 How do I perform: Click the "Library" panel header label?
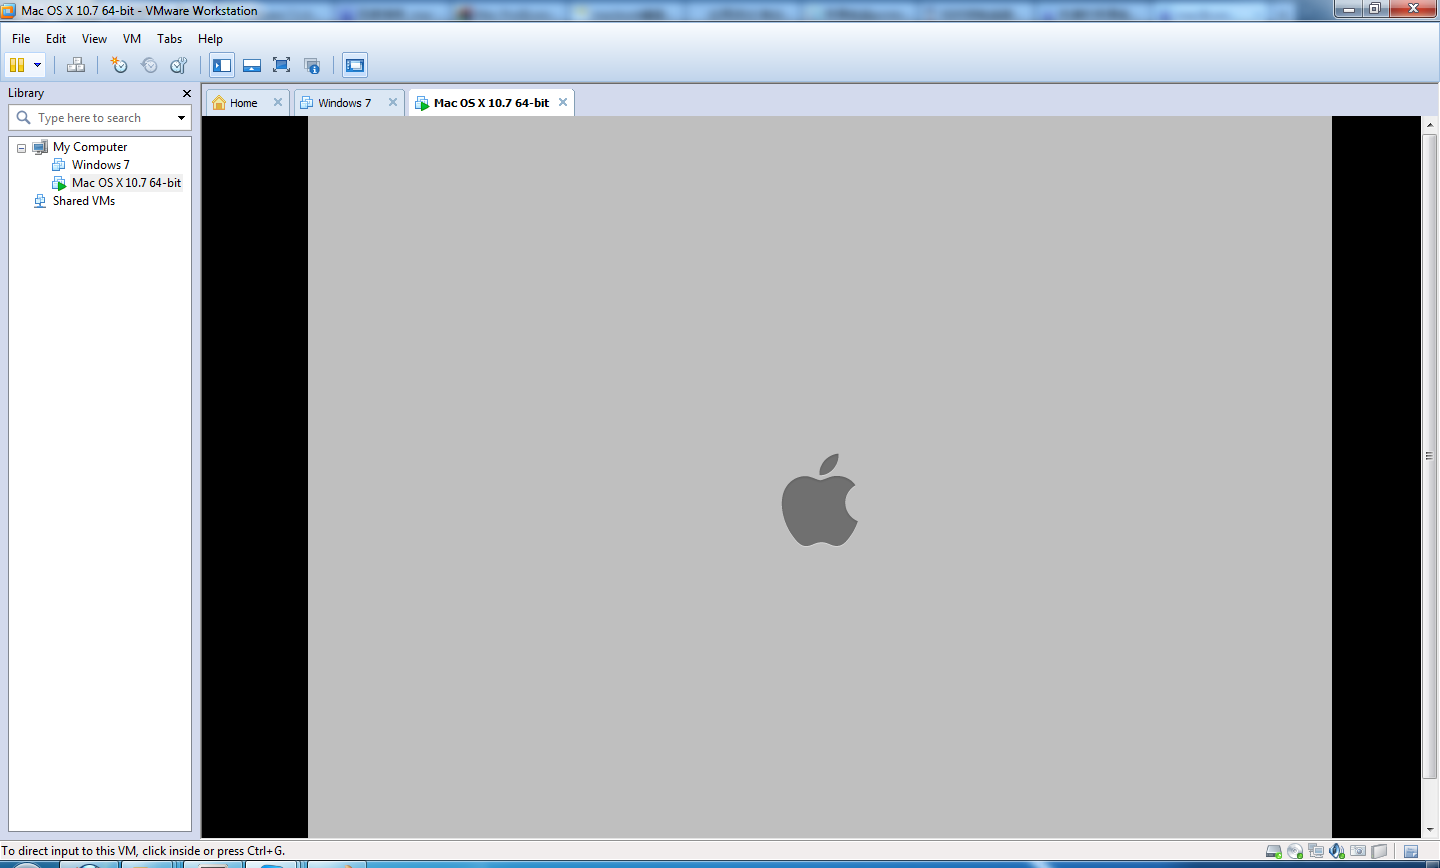(x=26, y=93)
